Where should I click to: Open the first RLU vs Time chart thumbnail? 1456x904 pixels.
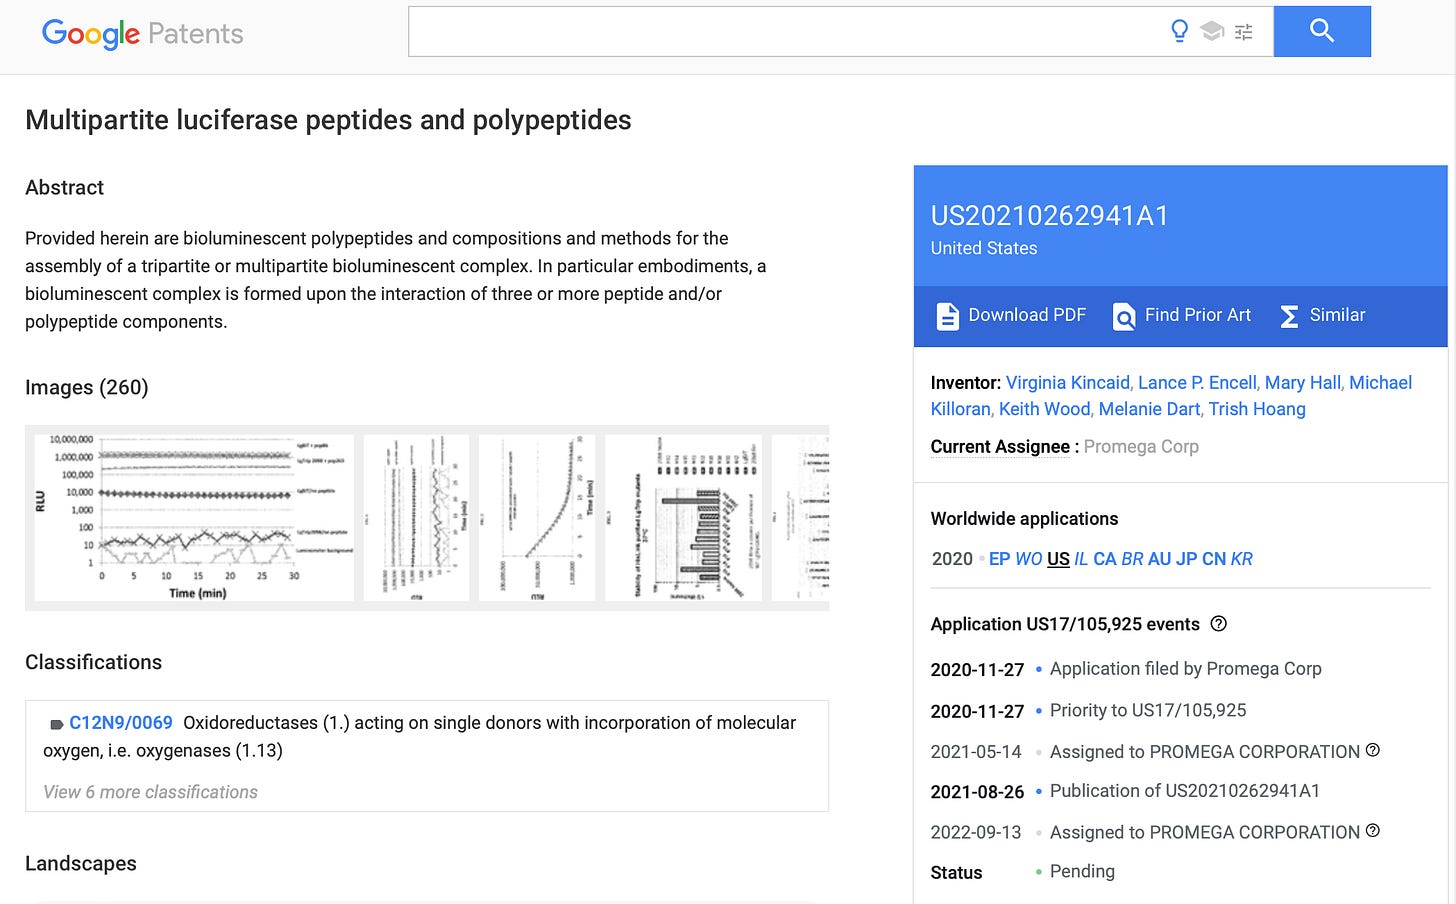coord(194,517)
